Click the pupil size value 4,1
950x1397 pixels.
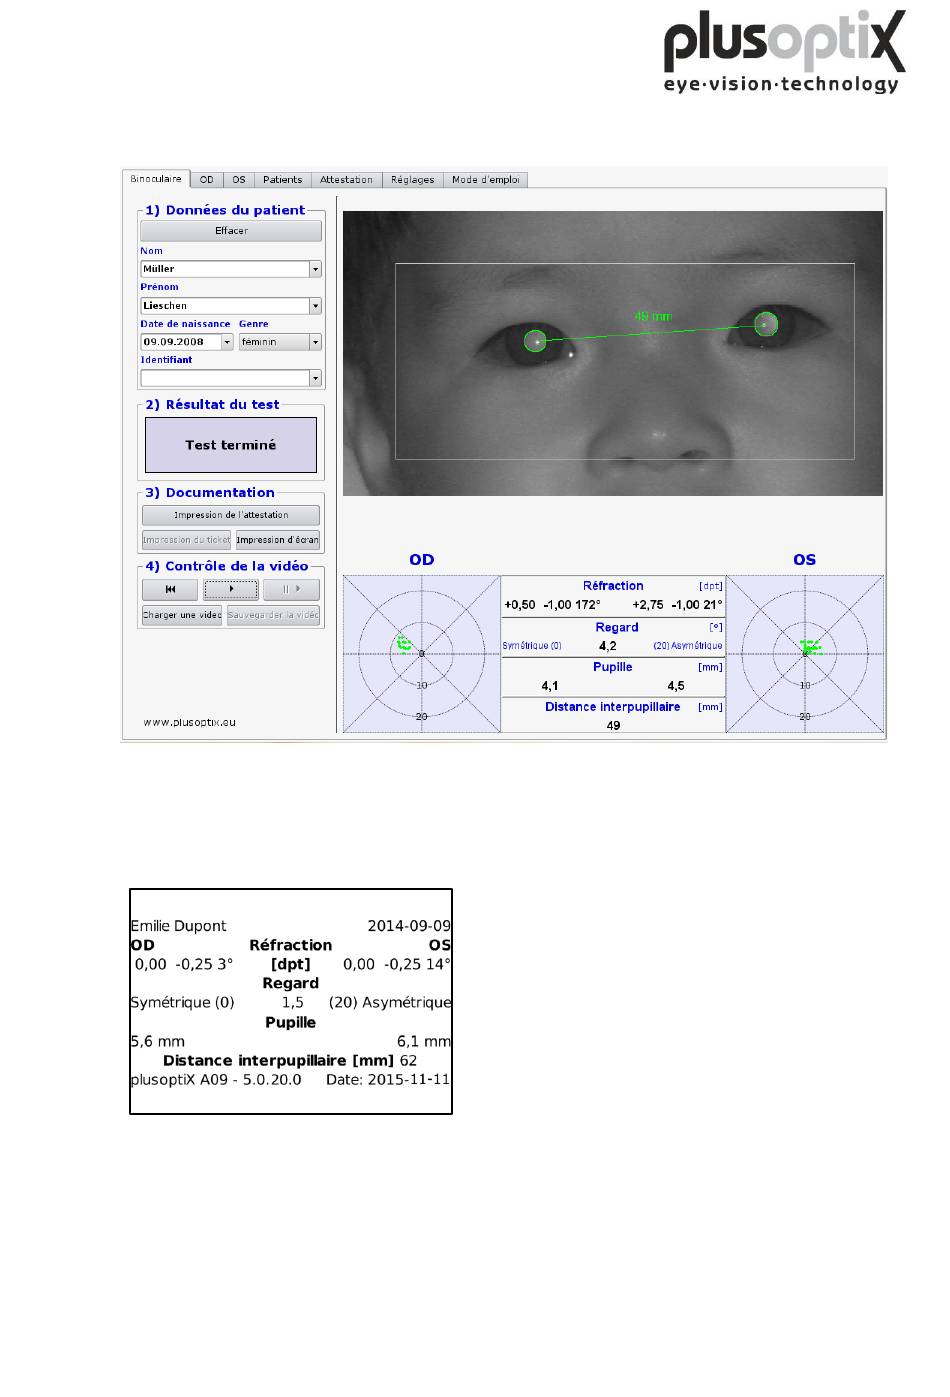(550, 686)
